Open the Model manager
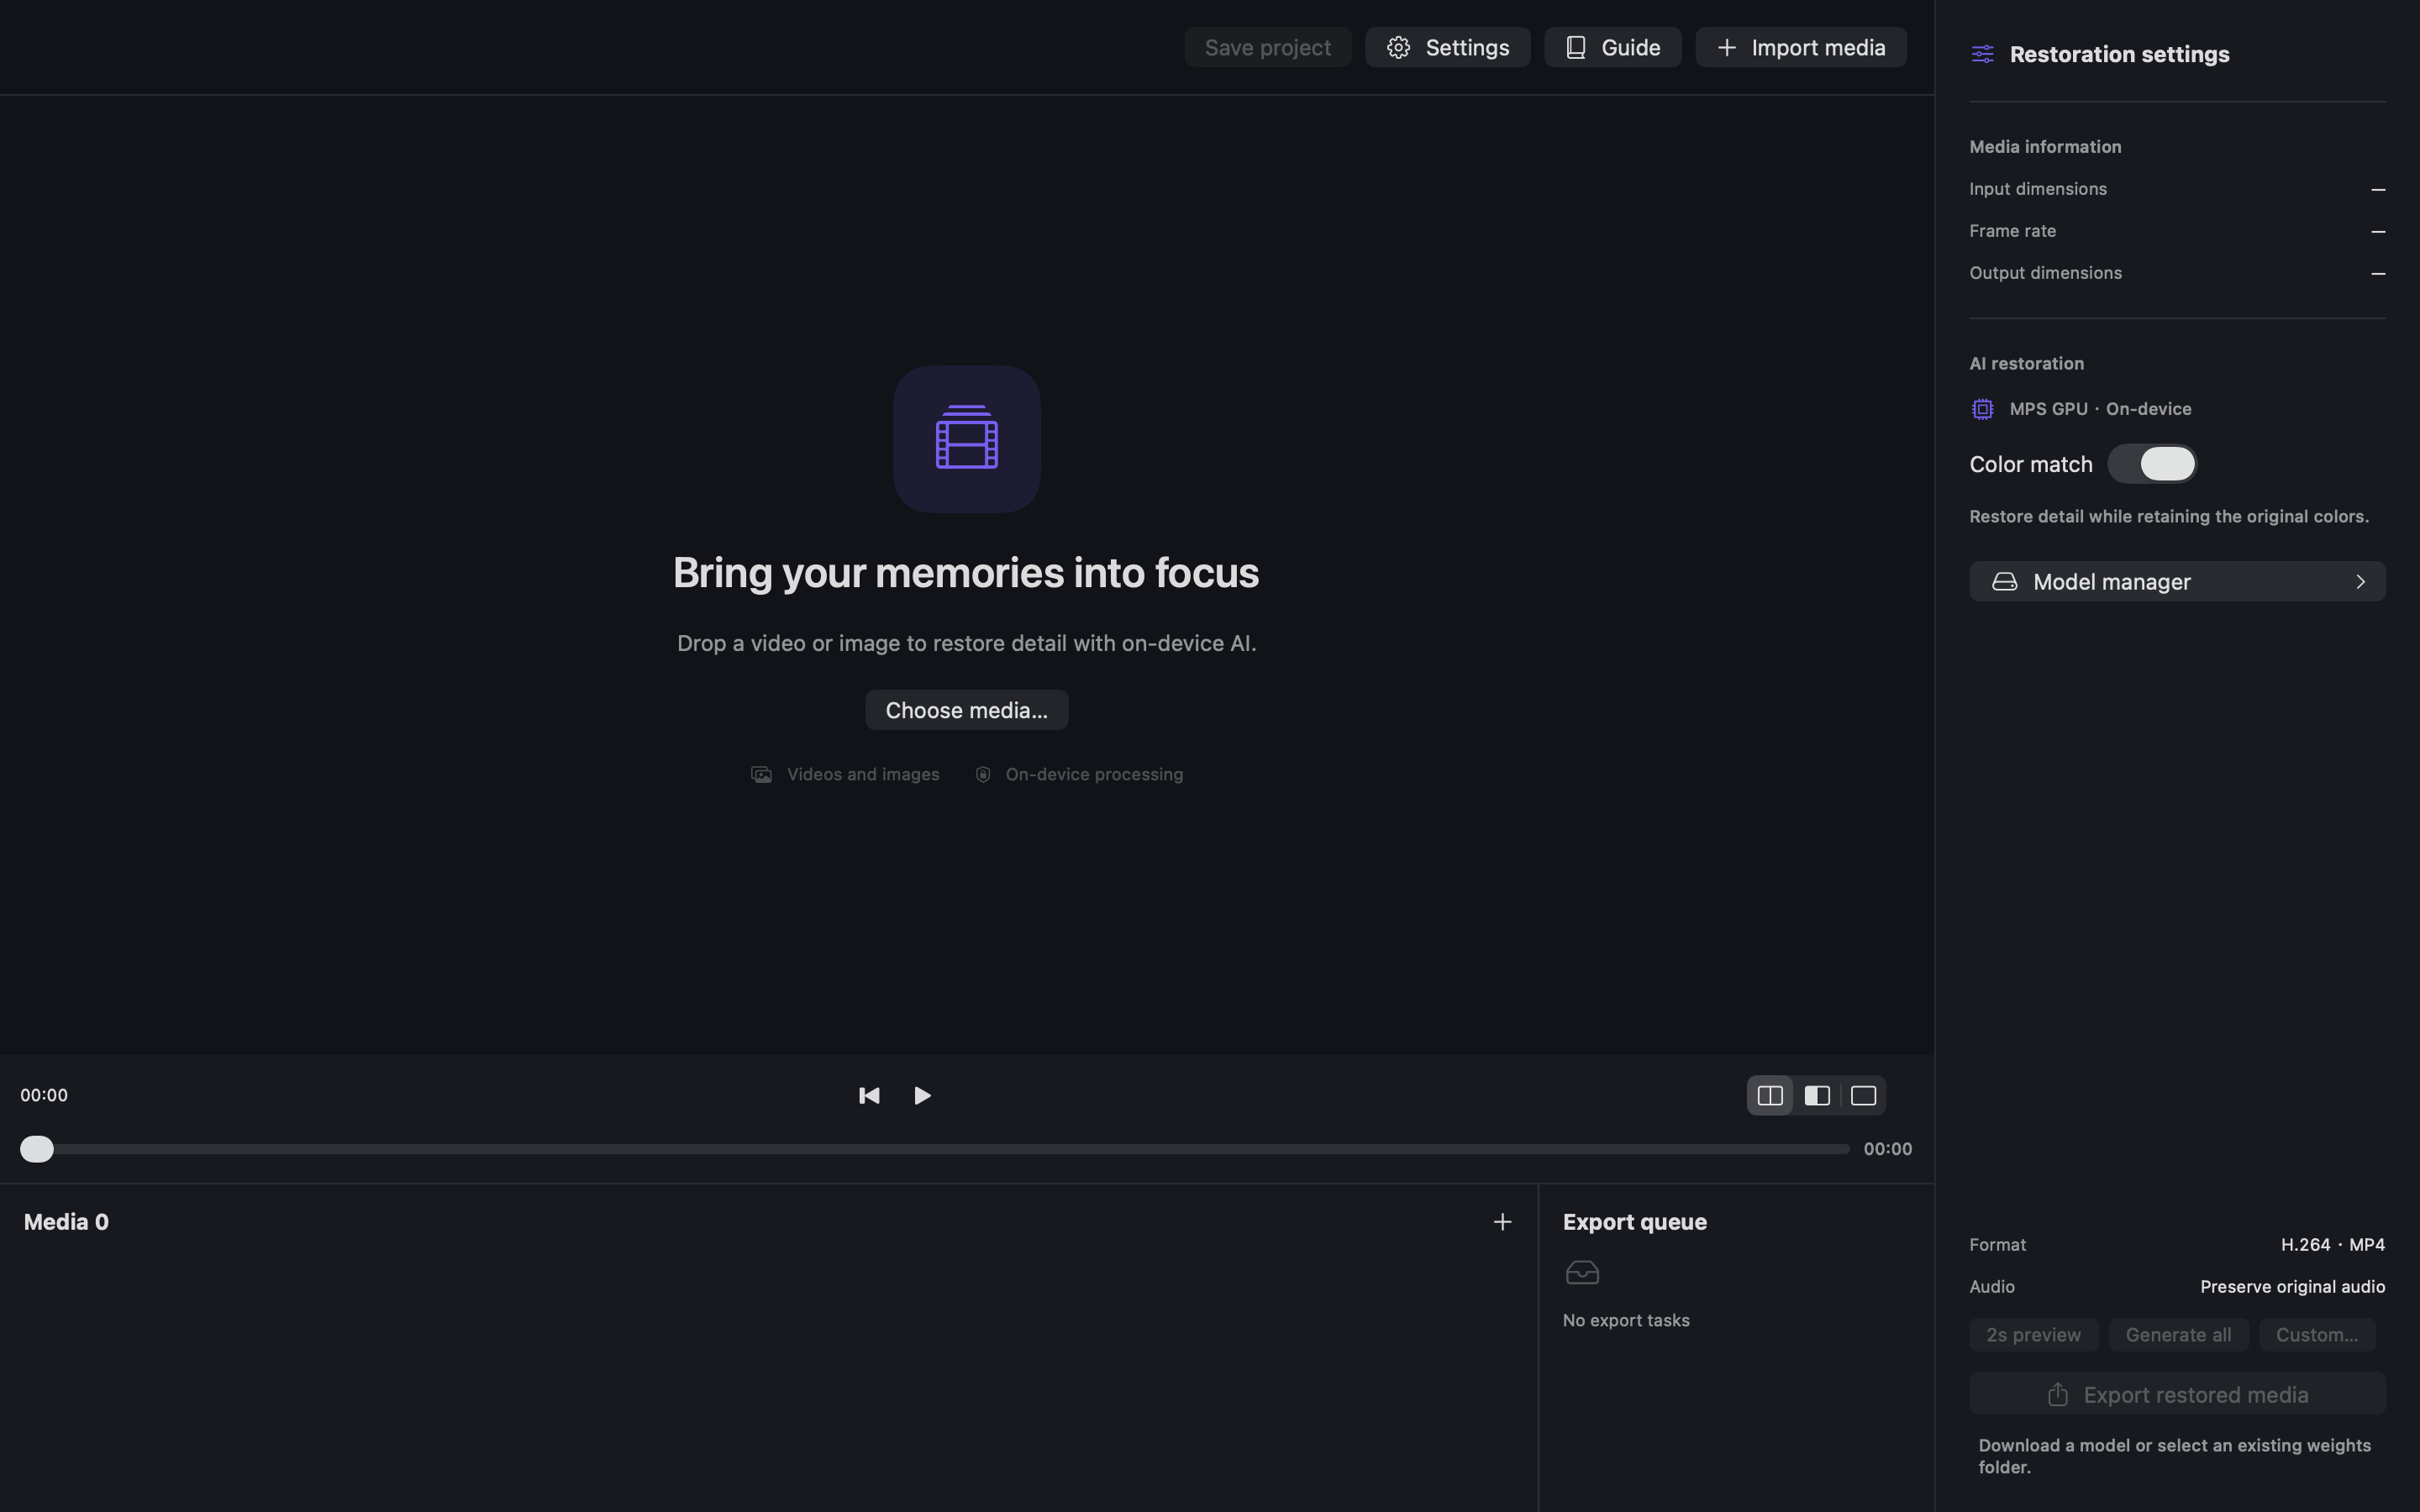This screenshot has width=2420, height=1512. point(2177,581)
